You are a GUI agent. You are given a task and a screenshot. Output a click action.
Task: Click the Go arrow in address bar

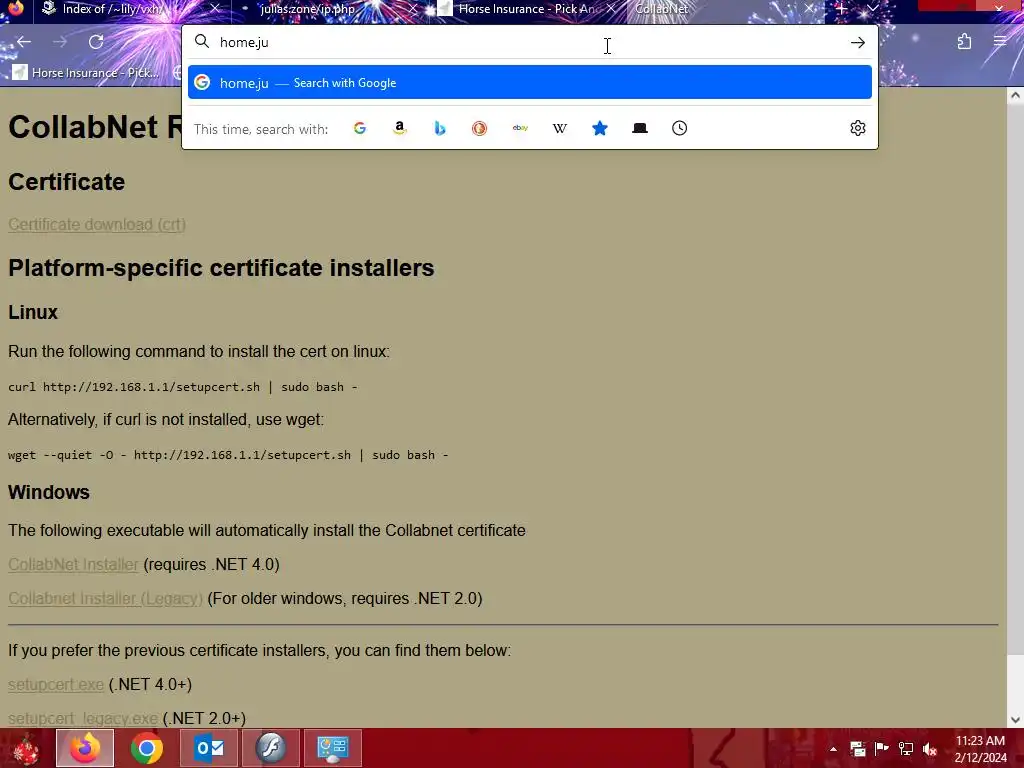click(x=857, y=42)
